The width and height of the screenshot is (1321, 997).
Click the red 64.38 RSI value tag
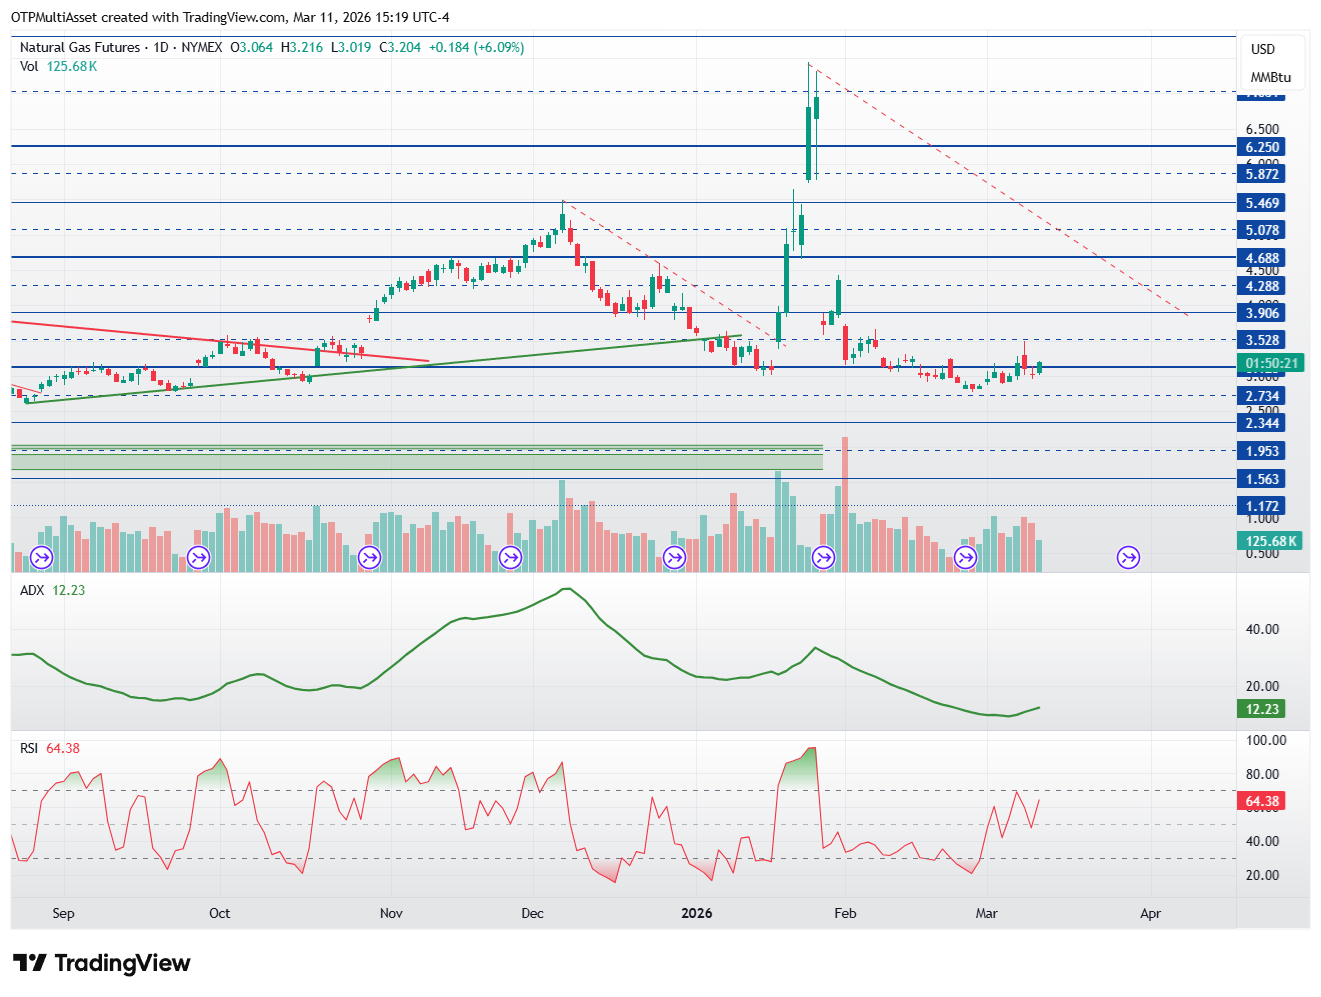(x=1262, y=801)
